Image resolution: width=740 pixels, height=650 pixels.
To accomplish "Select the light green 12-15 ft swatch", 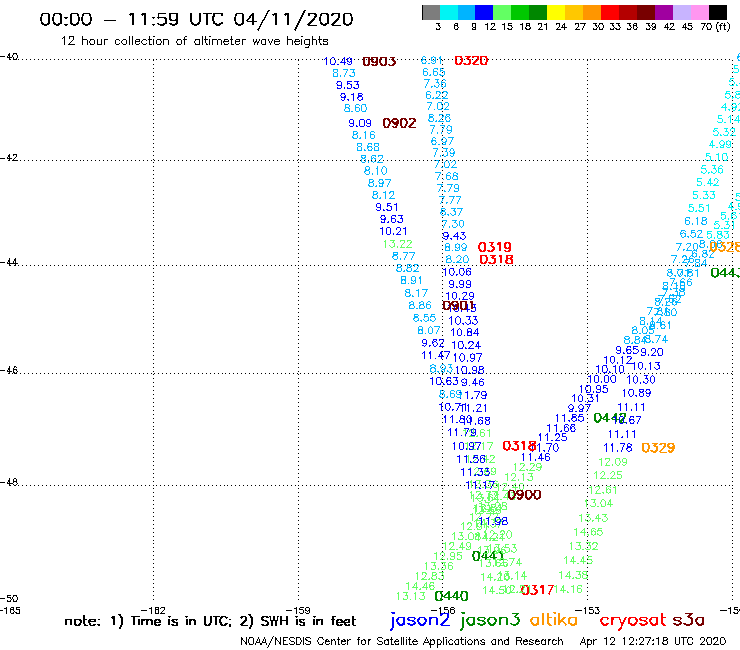I will click(x=502, y=12).
